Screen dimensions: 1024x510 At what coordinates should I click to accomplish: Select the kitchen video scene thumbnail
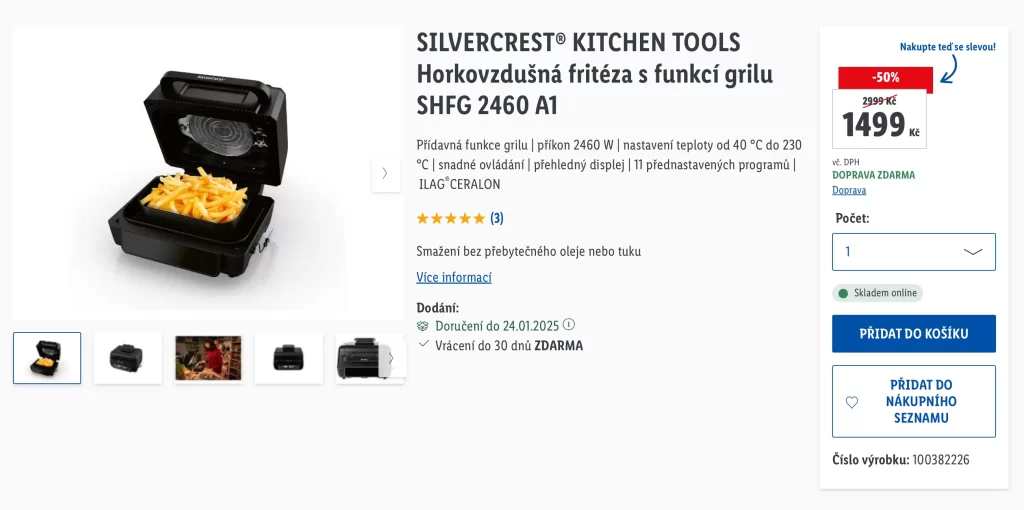coord(208,358)
